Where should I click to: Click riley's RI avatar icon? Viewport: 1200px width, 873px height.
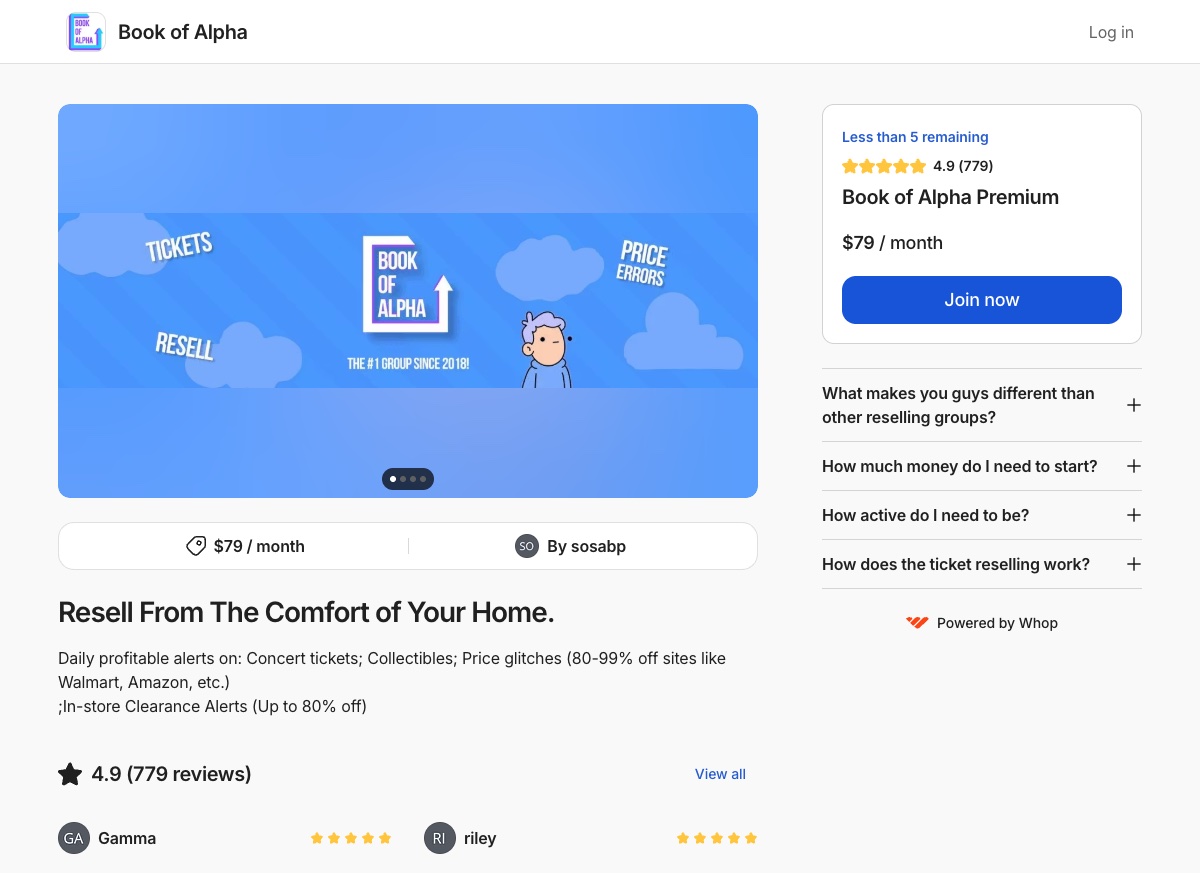pyautogui.click(x=439, y=838)
